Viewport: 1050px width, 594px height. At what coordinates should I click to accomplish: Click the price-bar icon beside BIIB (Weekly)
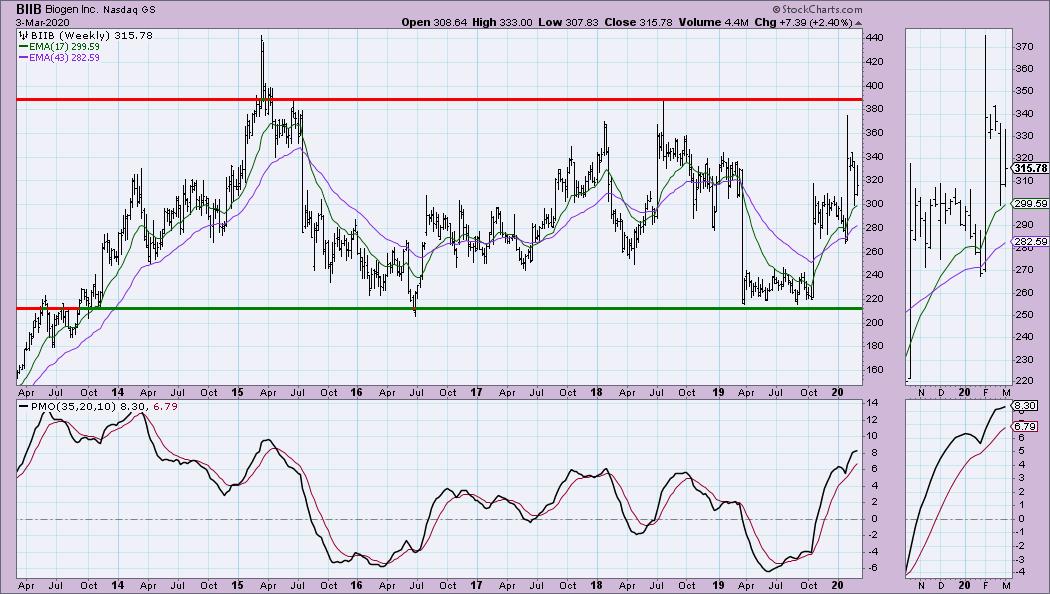click(x=23, y=35)
